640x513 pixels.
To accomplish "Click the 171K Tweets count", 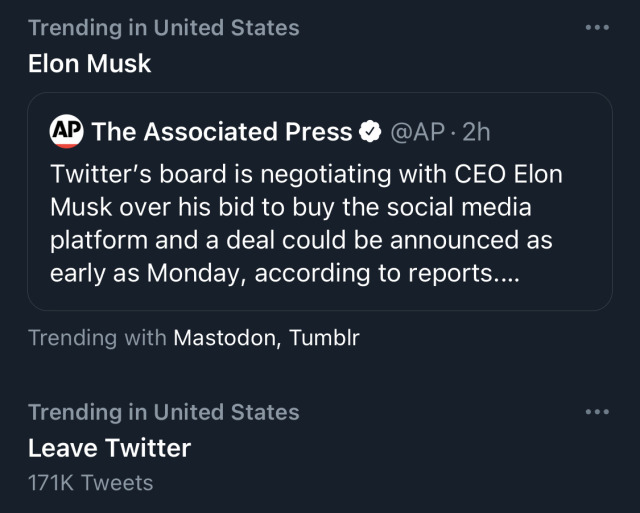I will coord(90,483).
